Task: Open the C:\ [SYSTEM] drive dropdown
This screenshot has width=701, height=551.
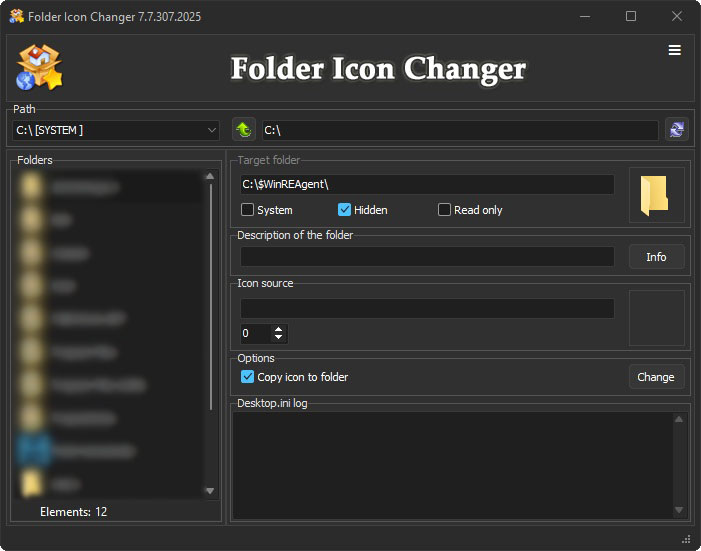Action: (x=116, y=130)
